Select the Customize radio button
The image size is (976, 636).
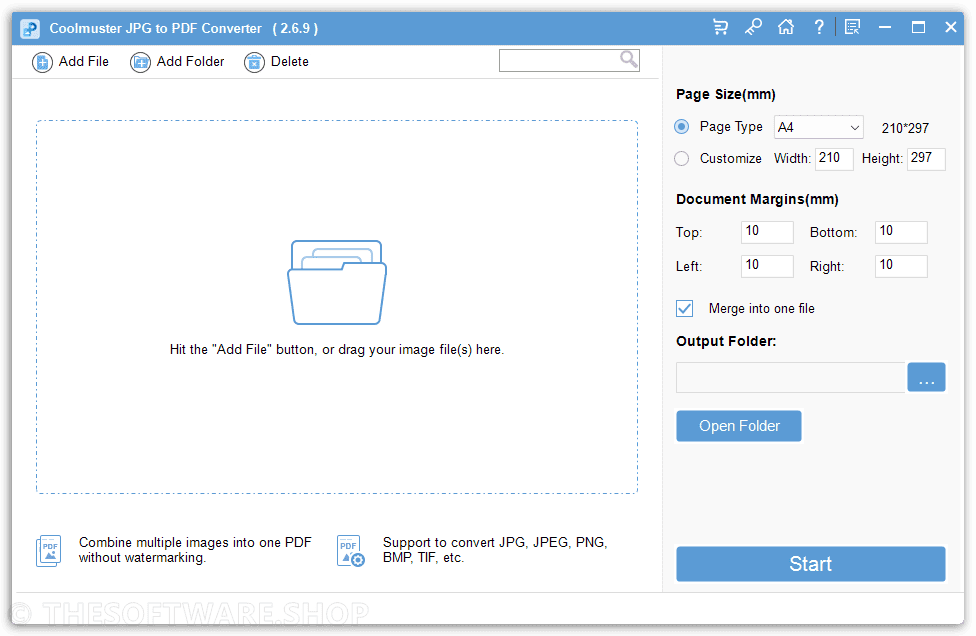click(x=682, y=159)
